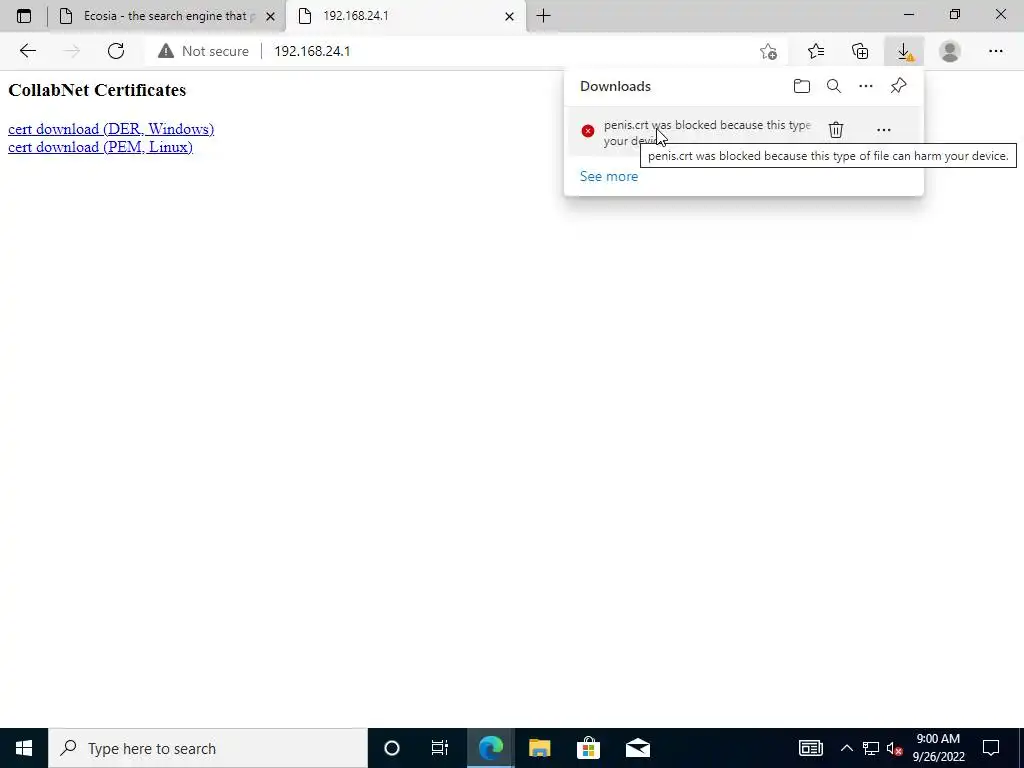Open Task View in taskbar
Image resolution: width=1024 pixels, height=768 pixels.
tap(440, 748)
